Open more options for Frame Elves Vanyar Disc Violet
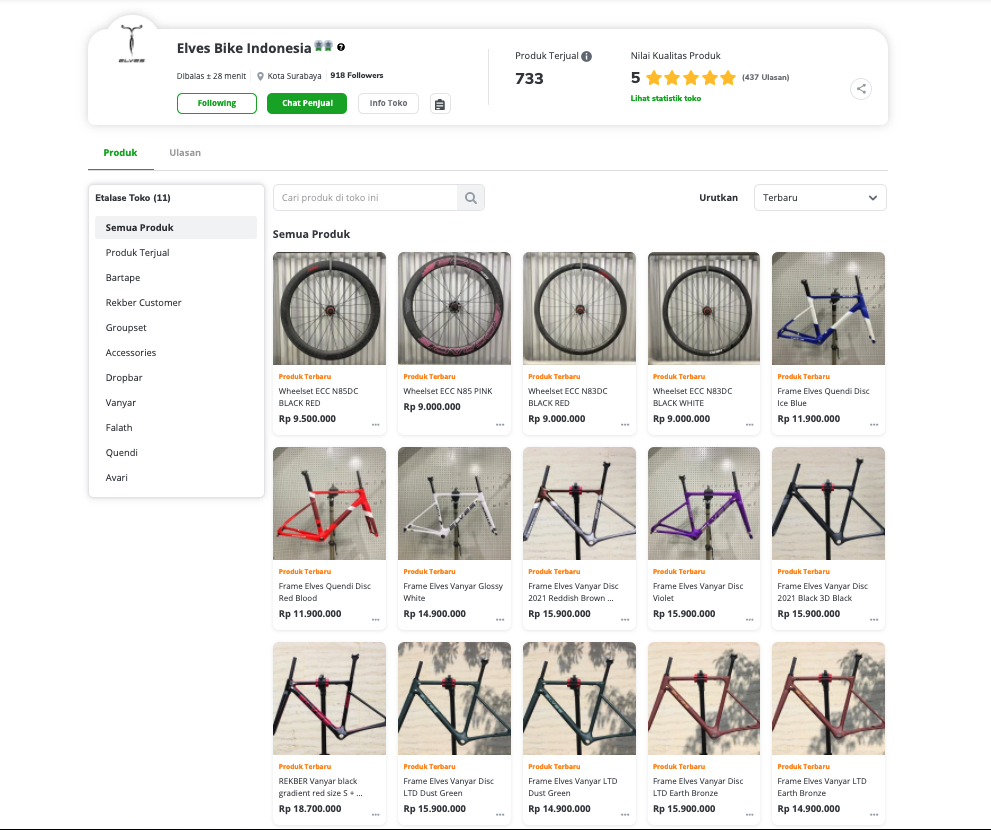The height and width of the screenshot is (830, 991). pos(750,619)
